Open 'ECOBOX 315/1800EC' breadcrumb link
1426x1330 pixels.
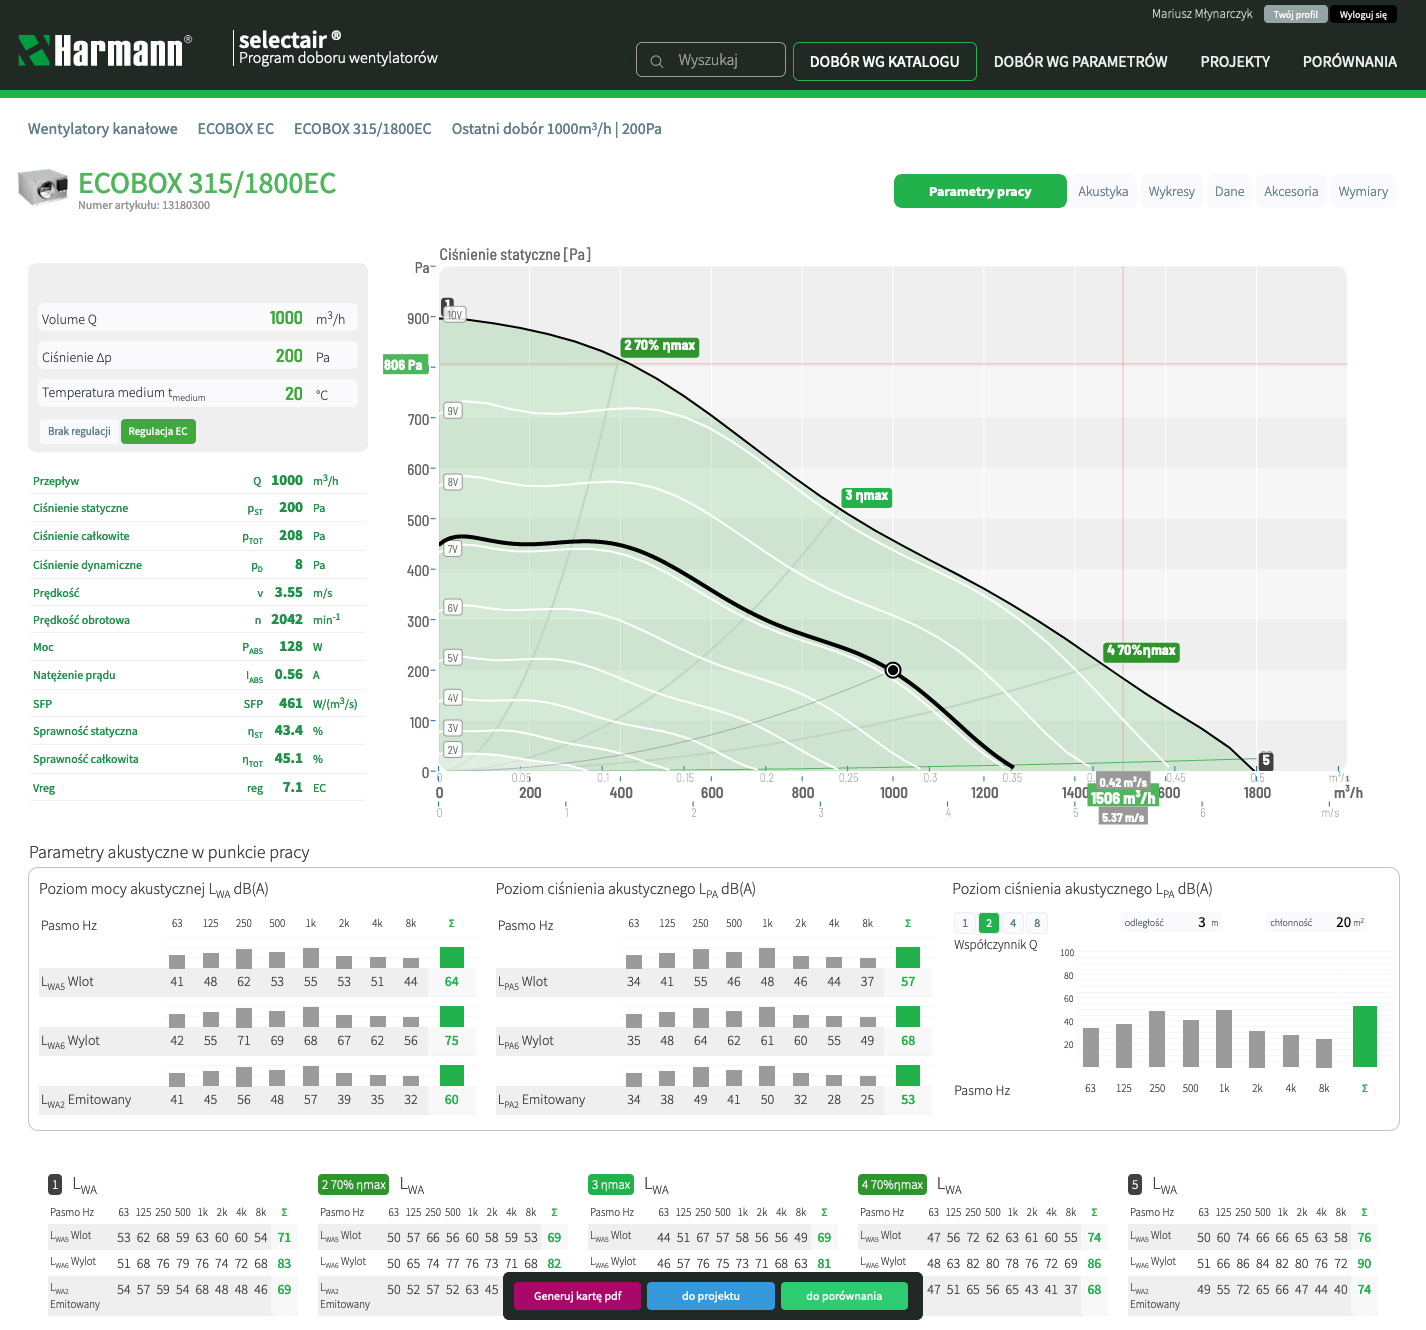363,129
